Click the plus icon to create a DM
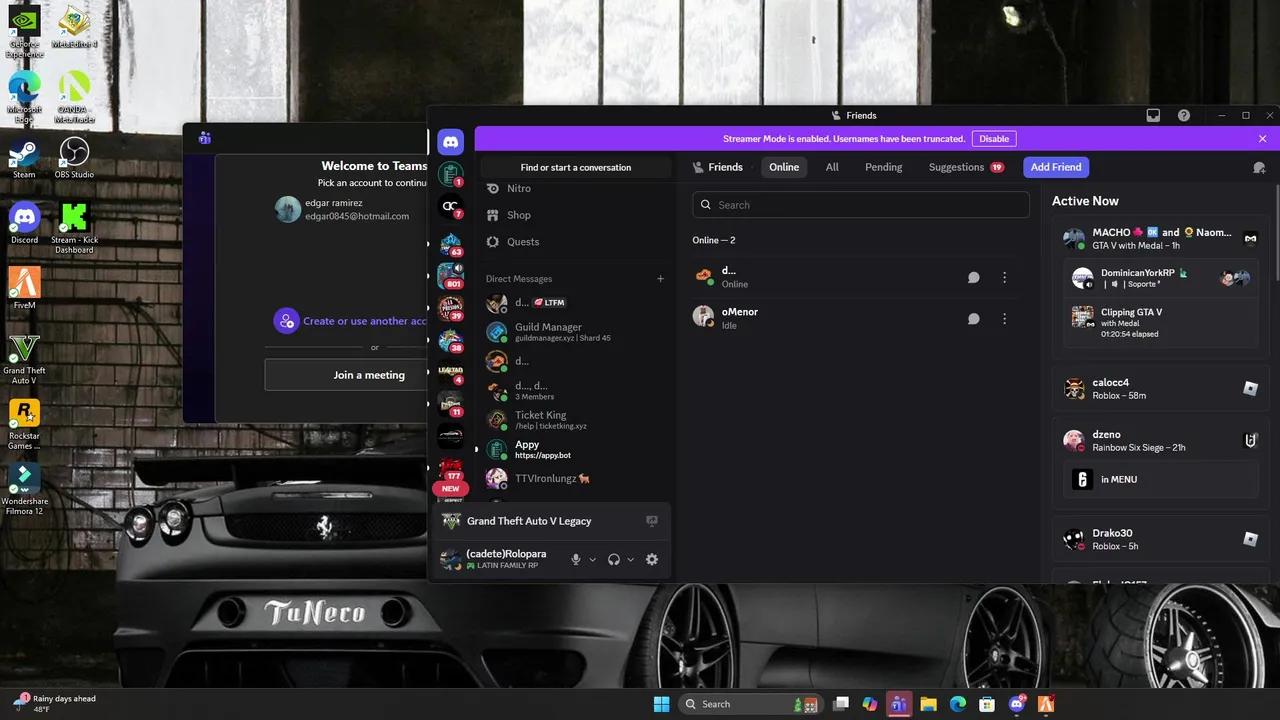The image size is (1280, 720). 660,279
